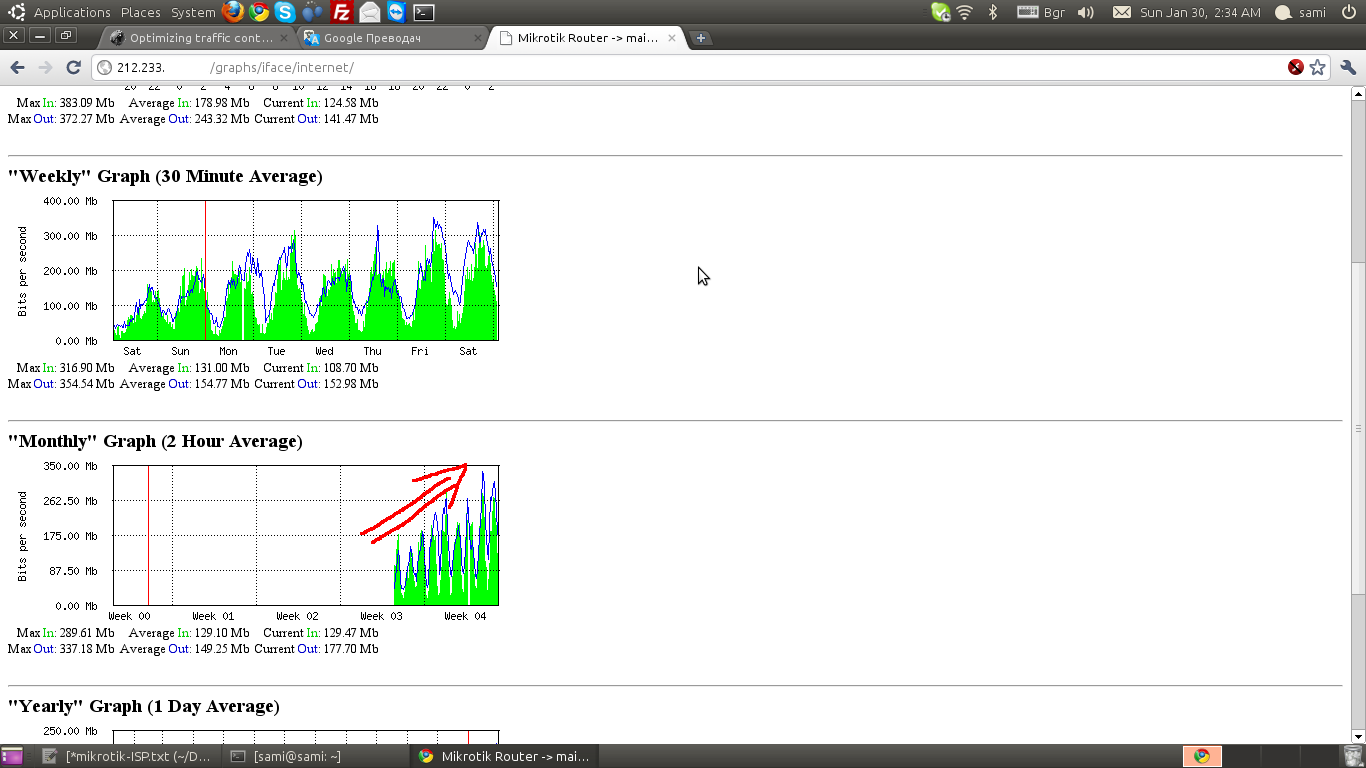Switch to sami@sami terminal taskbar window
This screenshot has width=1366, height=768.
click(x=313, y=756)
